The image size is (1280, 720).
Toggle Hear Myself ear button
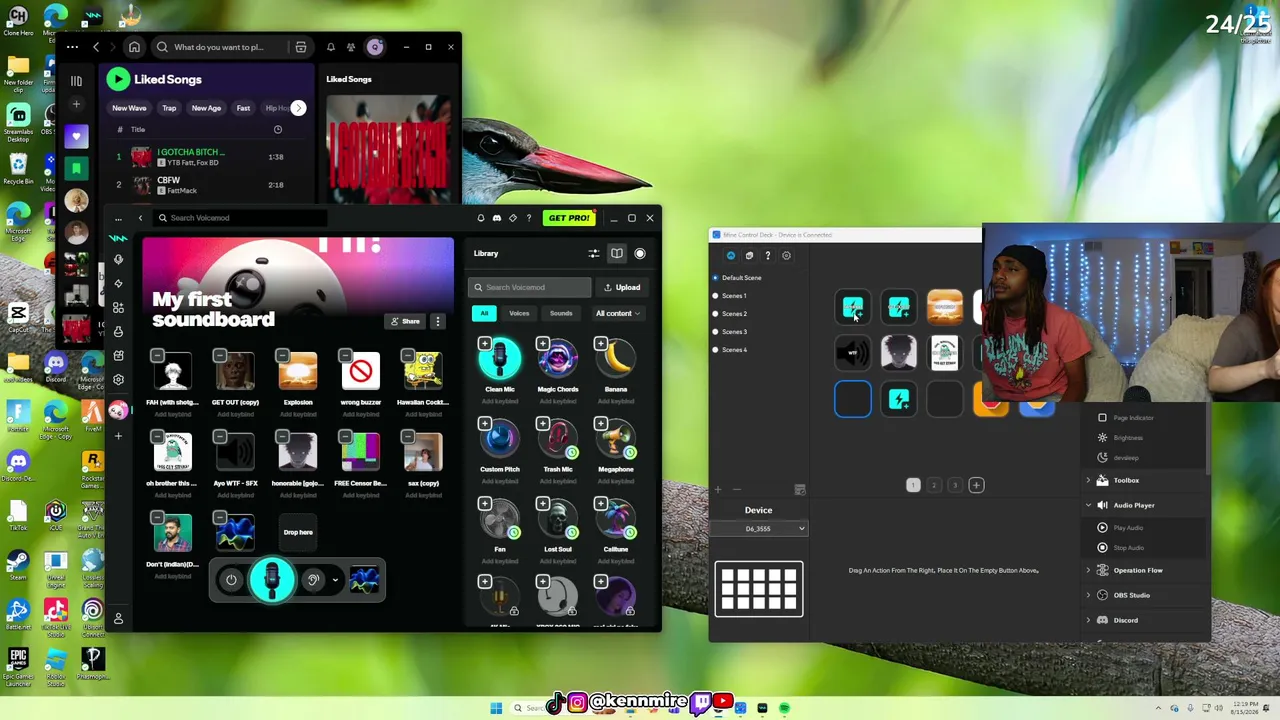point(313,580)
